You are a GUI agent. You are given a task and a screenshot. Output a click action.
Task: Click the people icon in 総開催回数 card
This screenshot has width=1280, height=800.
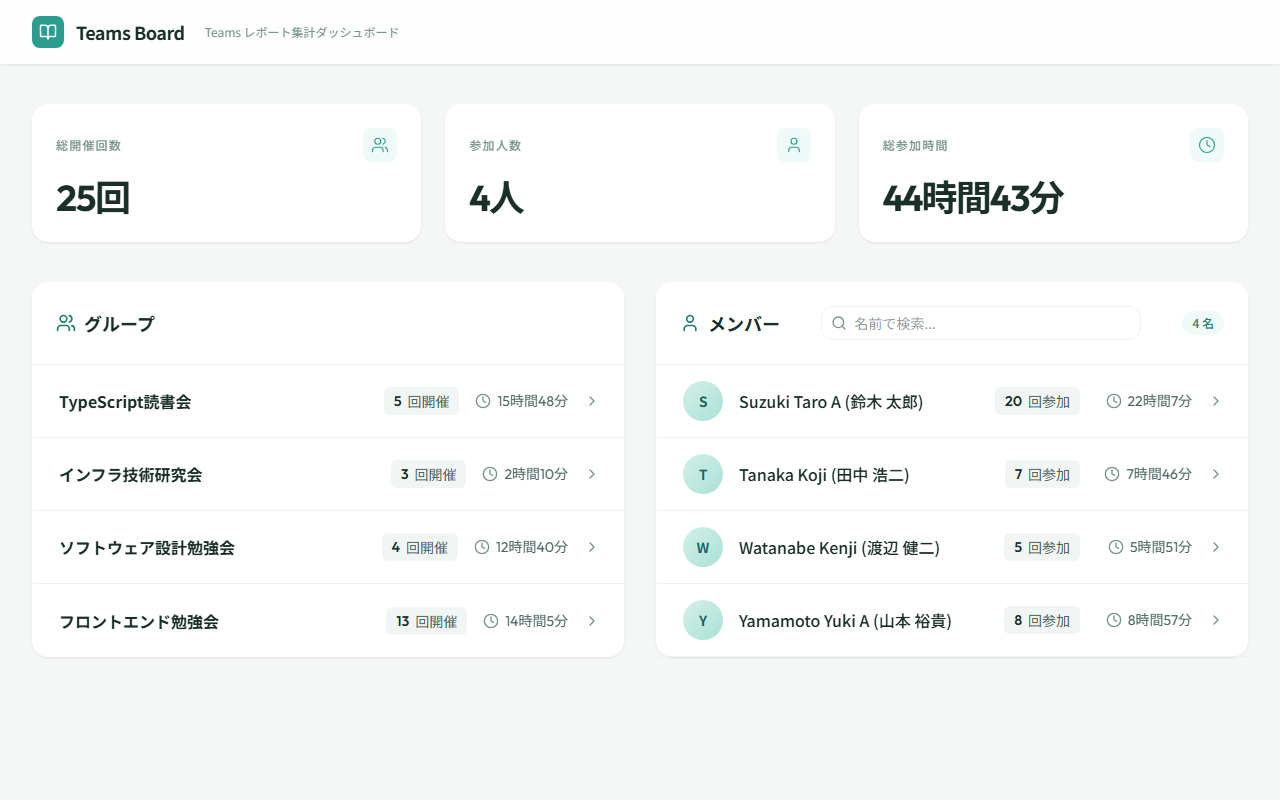click(380, 145)
